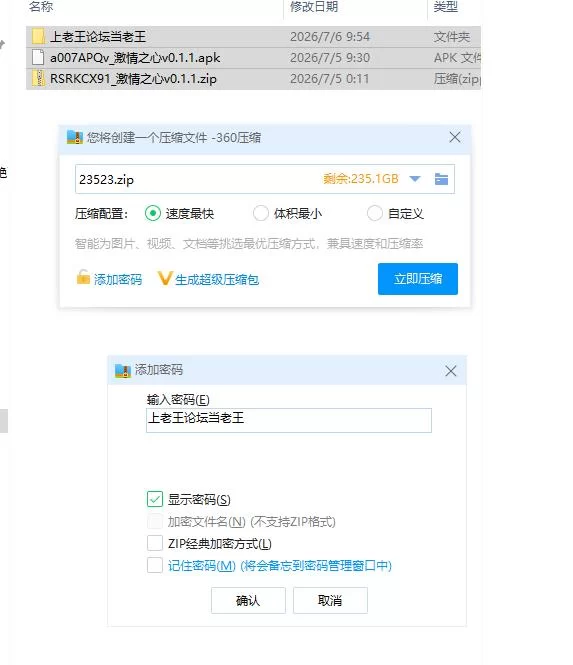Check the 记住密码(M) checkbox
Screen dimensions: 573x665
pyautogui.click(x=155, y=565)
